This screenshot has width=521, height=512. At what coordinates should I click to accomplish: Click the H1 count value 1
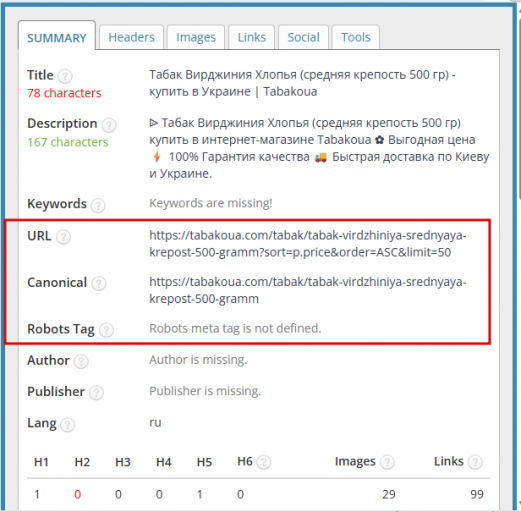tap(37, 494)
